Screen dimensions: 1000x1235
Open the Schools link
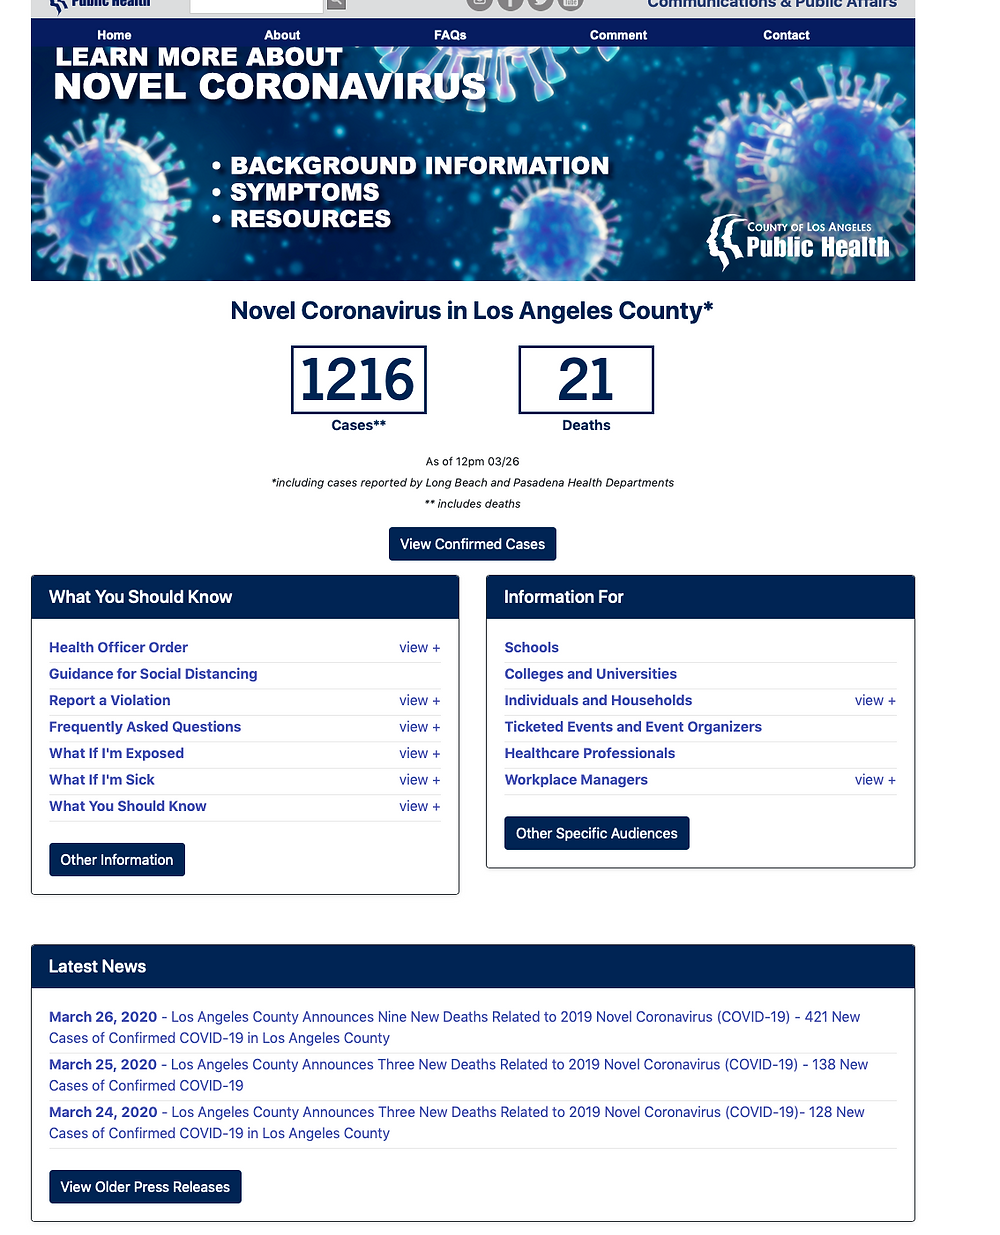(x=531, y=648)
